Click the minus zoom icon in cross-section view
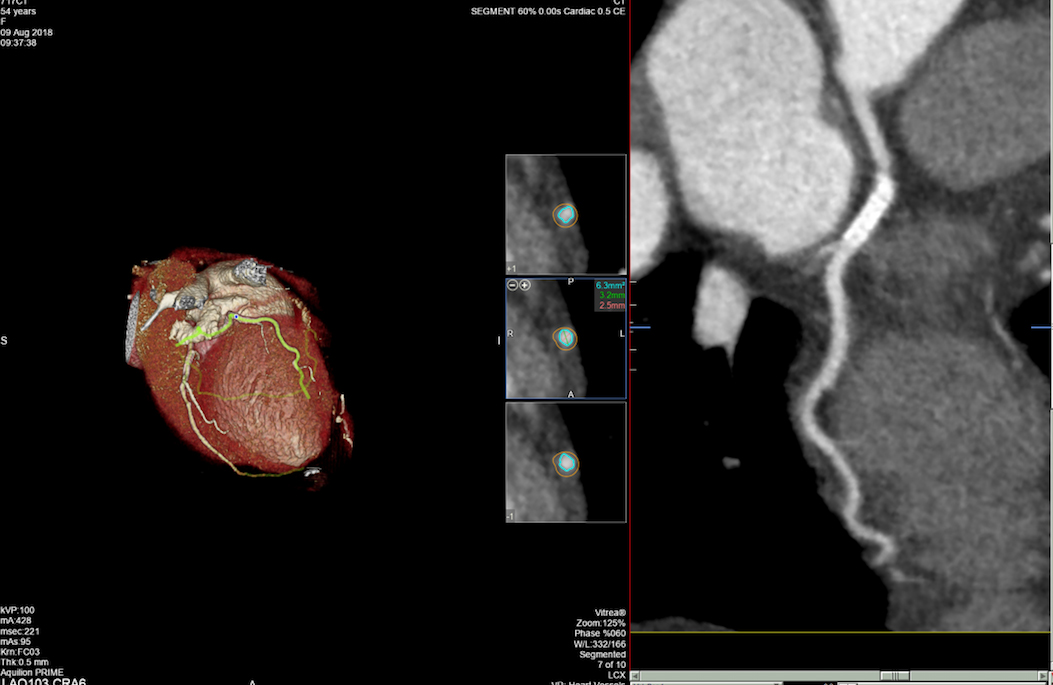This screenshot has width=1053, height=685. [x=512, y=285]
